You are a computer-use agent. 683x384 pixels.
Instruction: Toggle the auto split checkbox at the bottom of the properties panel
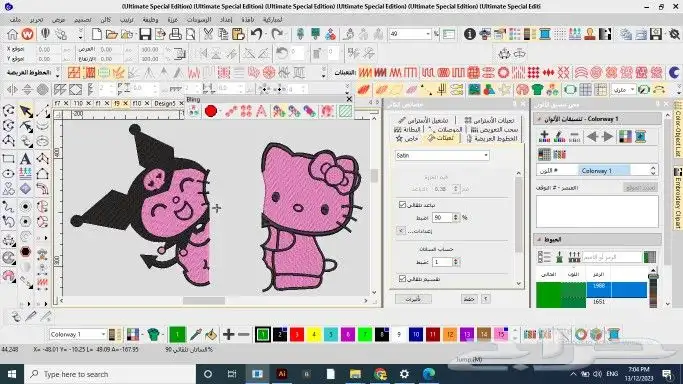click(x=402, y=278)
